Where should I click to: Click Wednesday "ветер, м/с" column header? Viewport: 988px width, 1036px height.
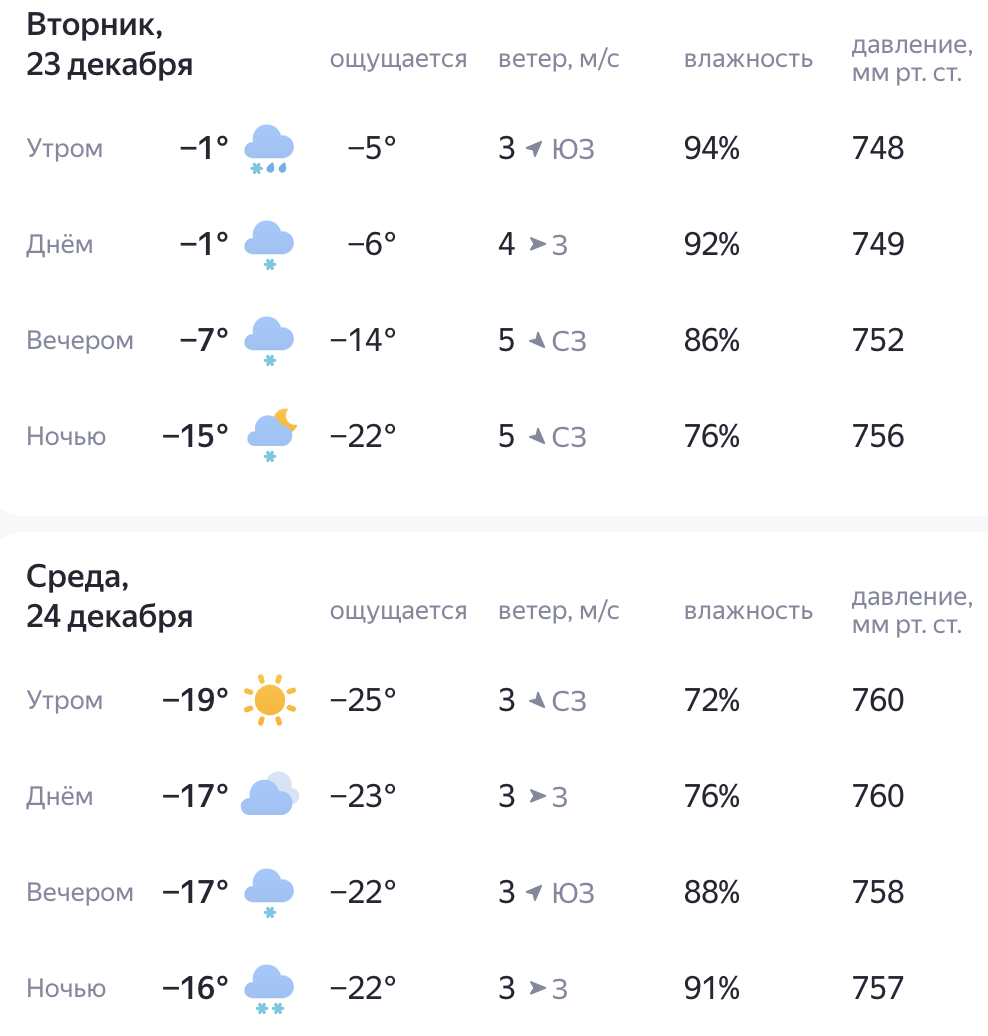click(x=559, y=610)
